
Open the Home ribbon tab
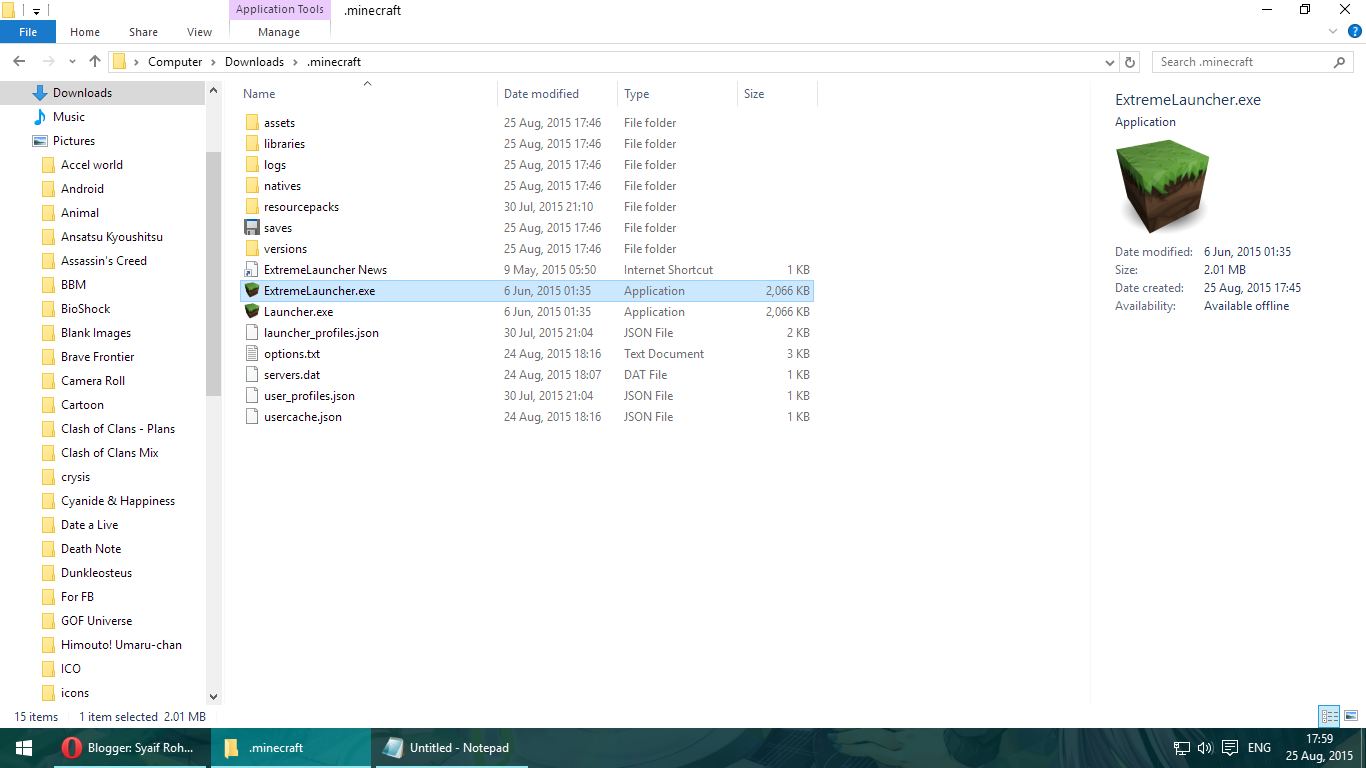point(85,32)
